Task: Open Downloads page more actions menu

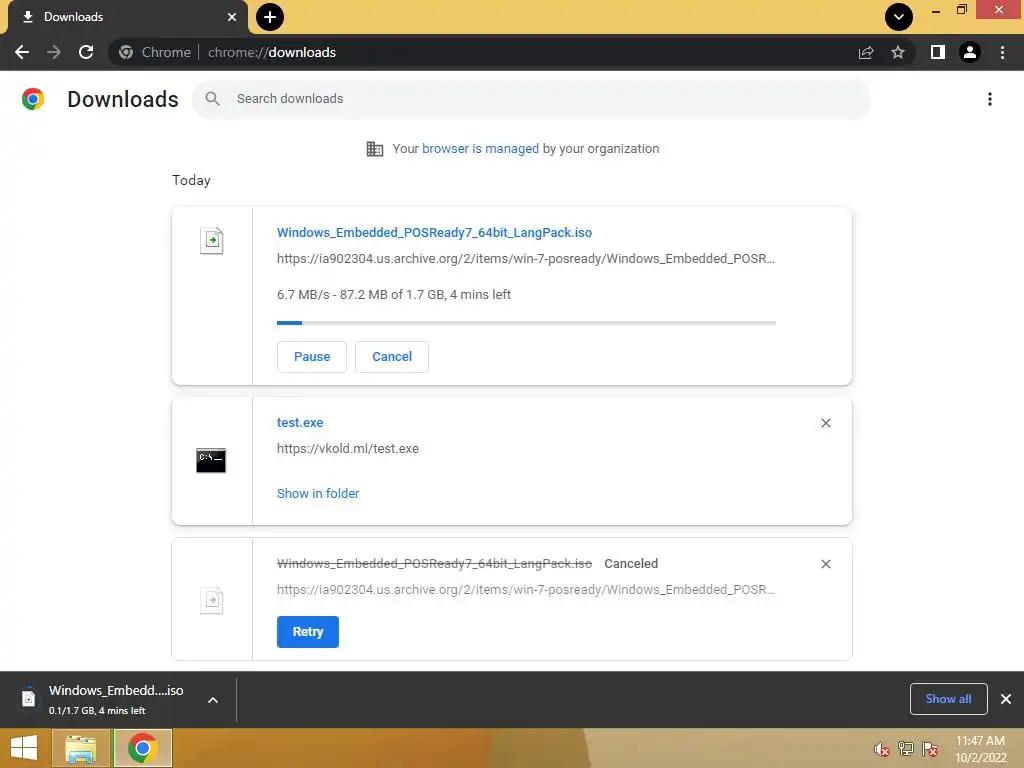Action: pos(990,99)
